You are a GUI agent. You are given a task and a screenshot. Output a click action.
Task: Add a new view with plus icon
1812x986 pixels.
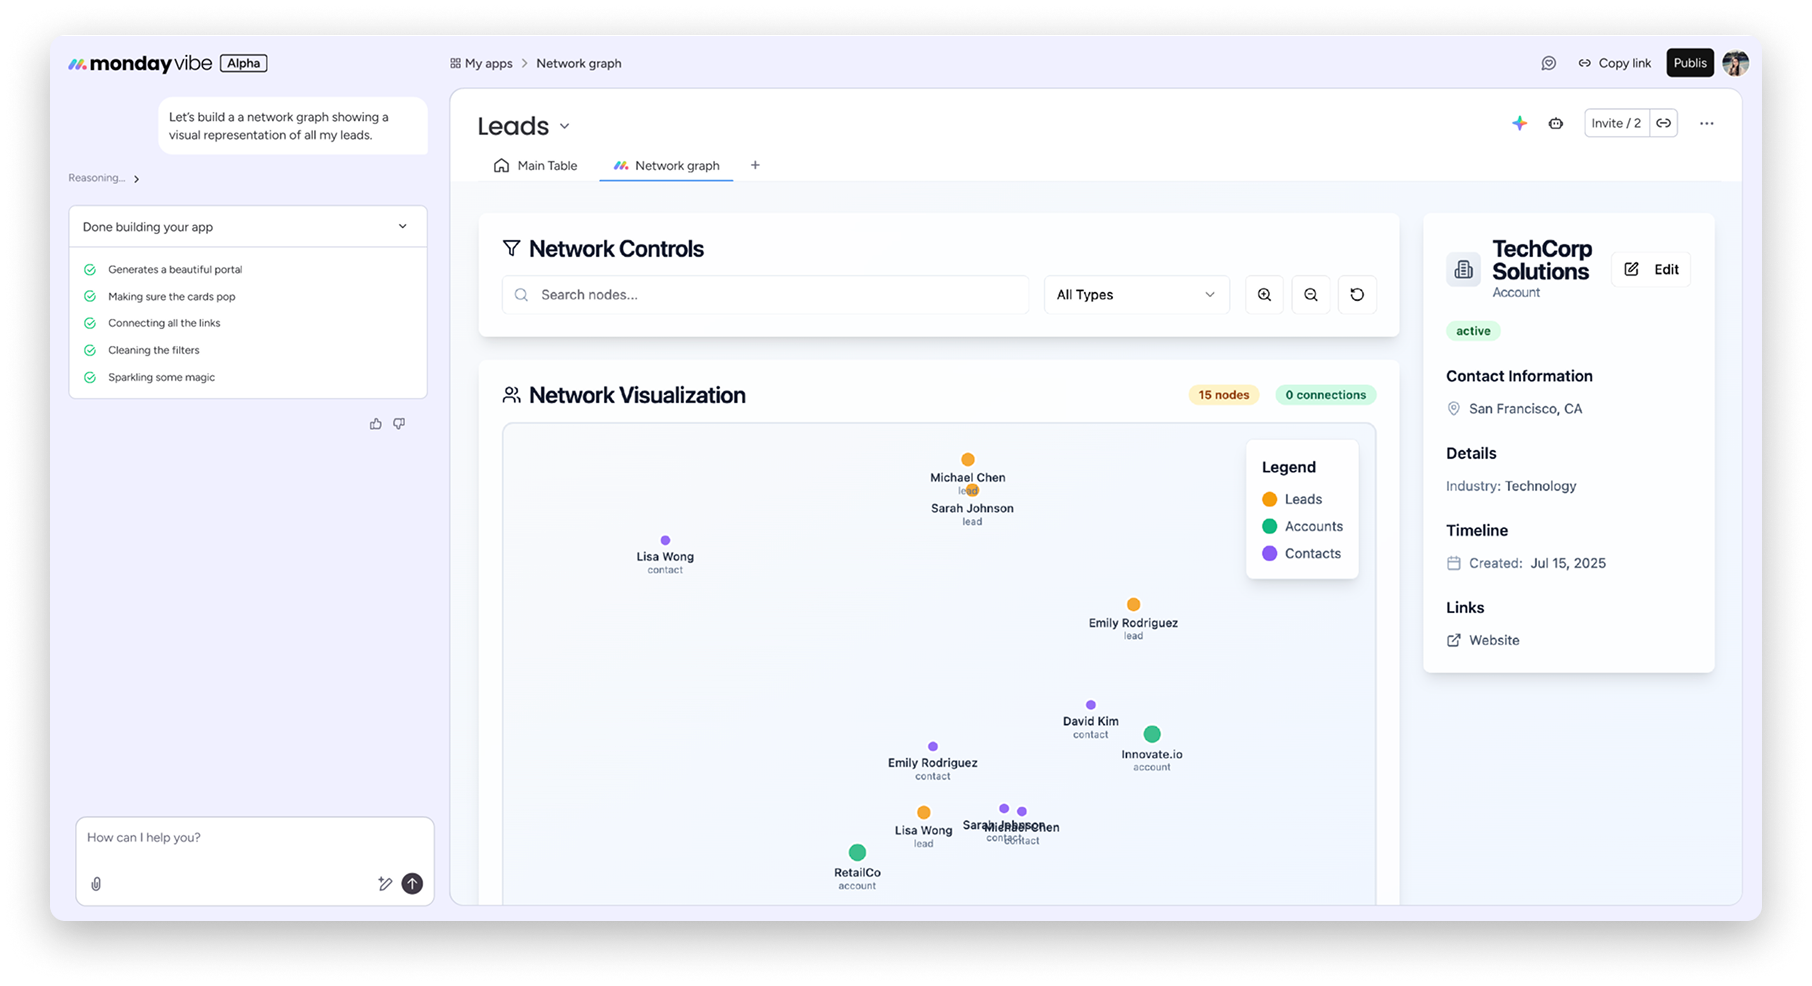755,165
